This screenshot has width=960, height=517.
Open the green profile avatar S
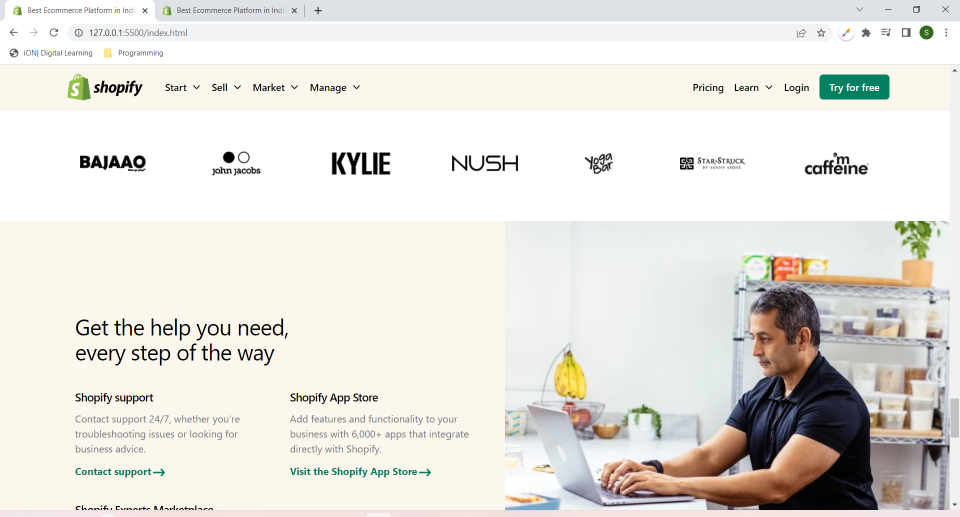click(x=926, y=32)
